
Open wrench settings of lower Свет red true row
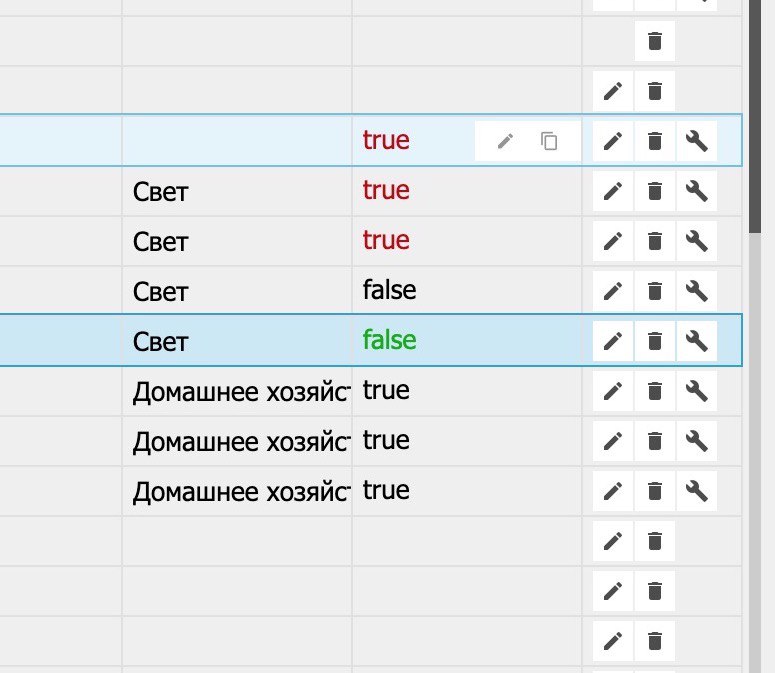(x=696, y=241)
